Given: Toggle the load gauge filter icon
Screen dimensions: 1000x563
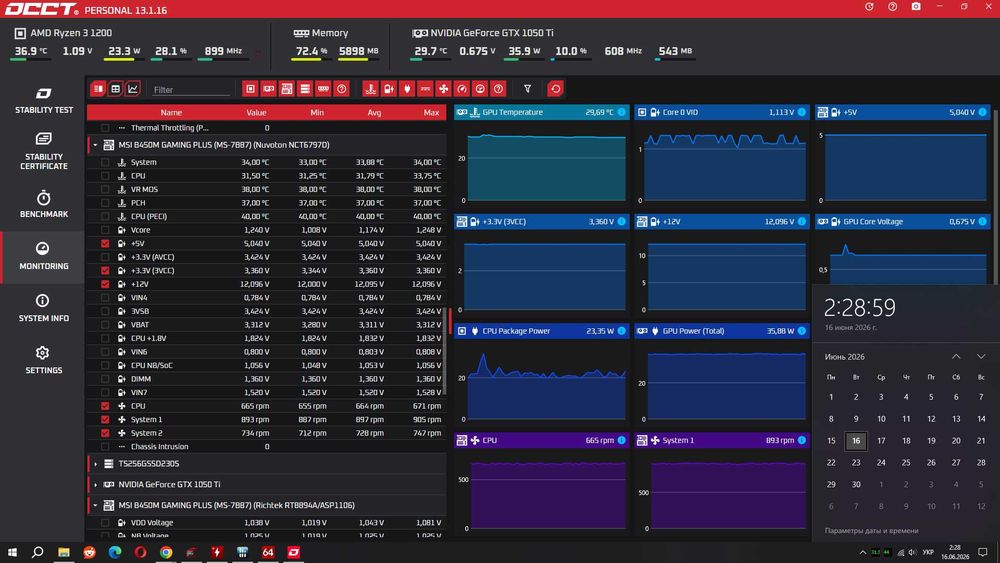Looking at the screenshot, I should click(x=480, y=89).
